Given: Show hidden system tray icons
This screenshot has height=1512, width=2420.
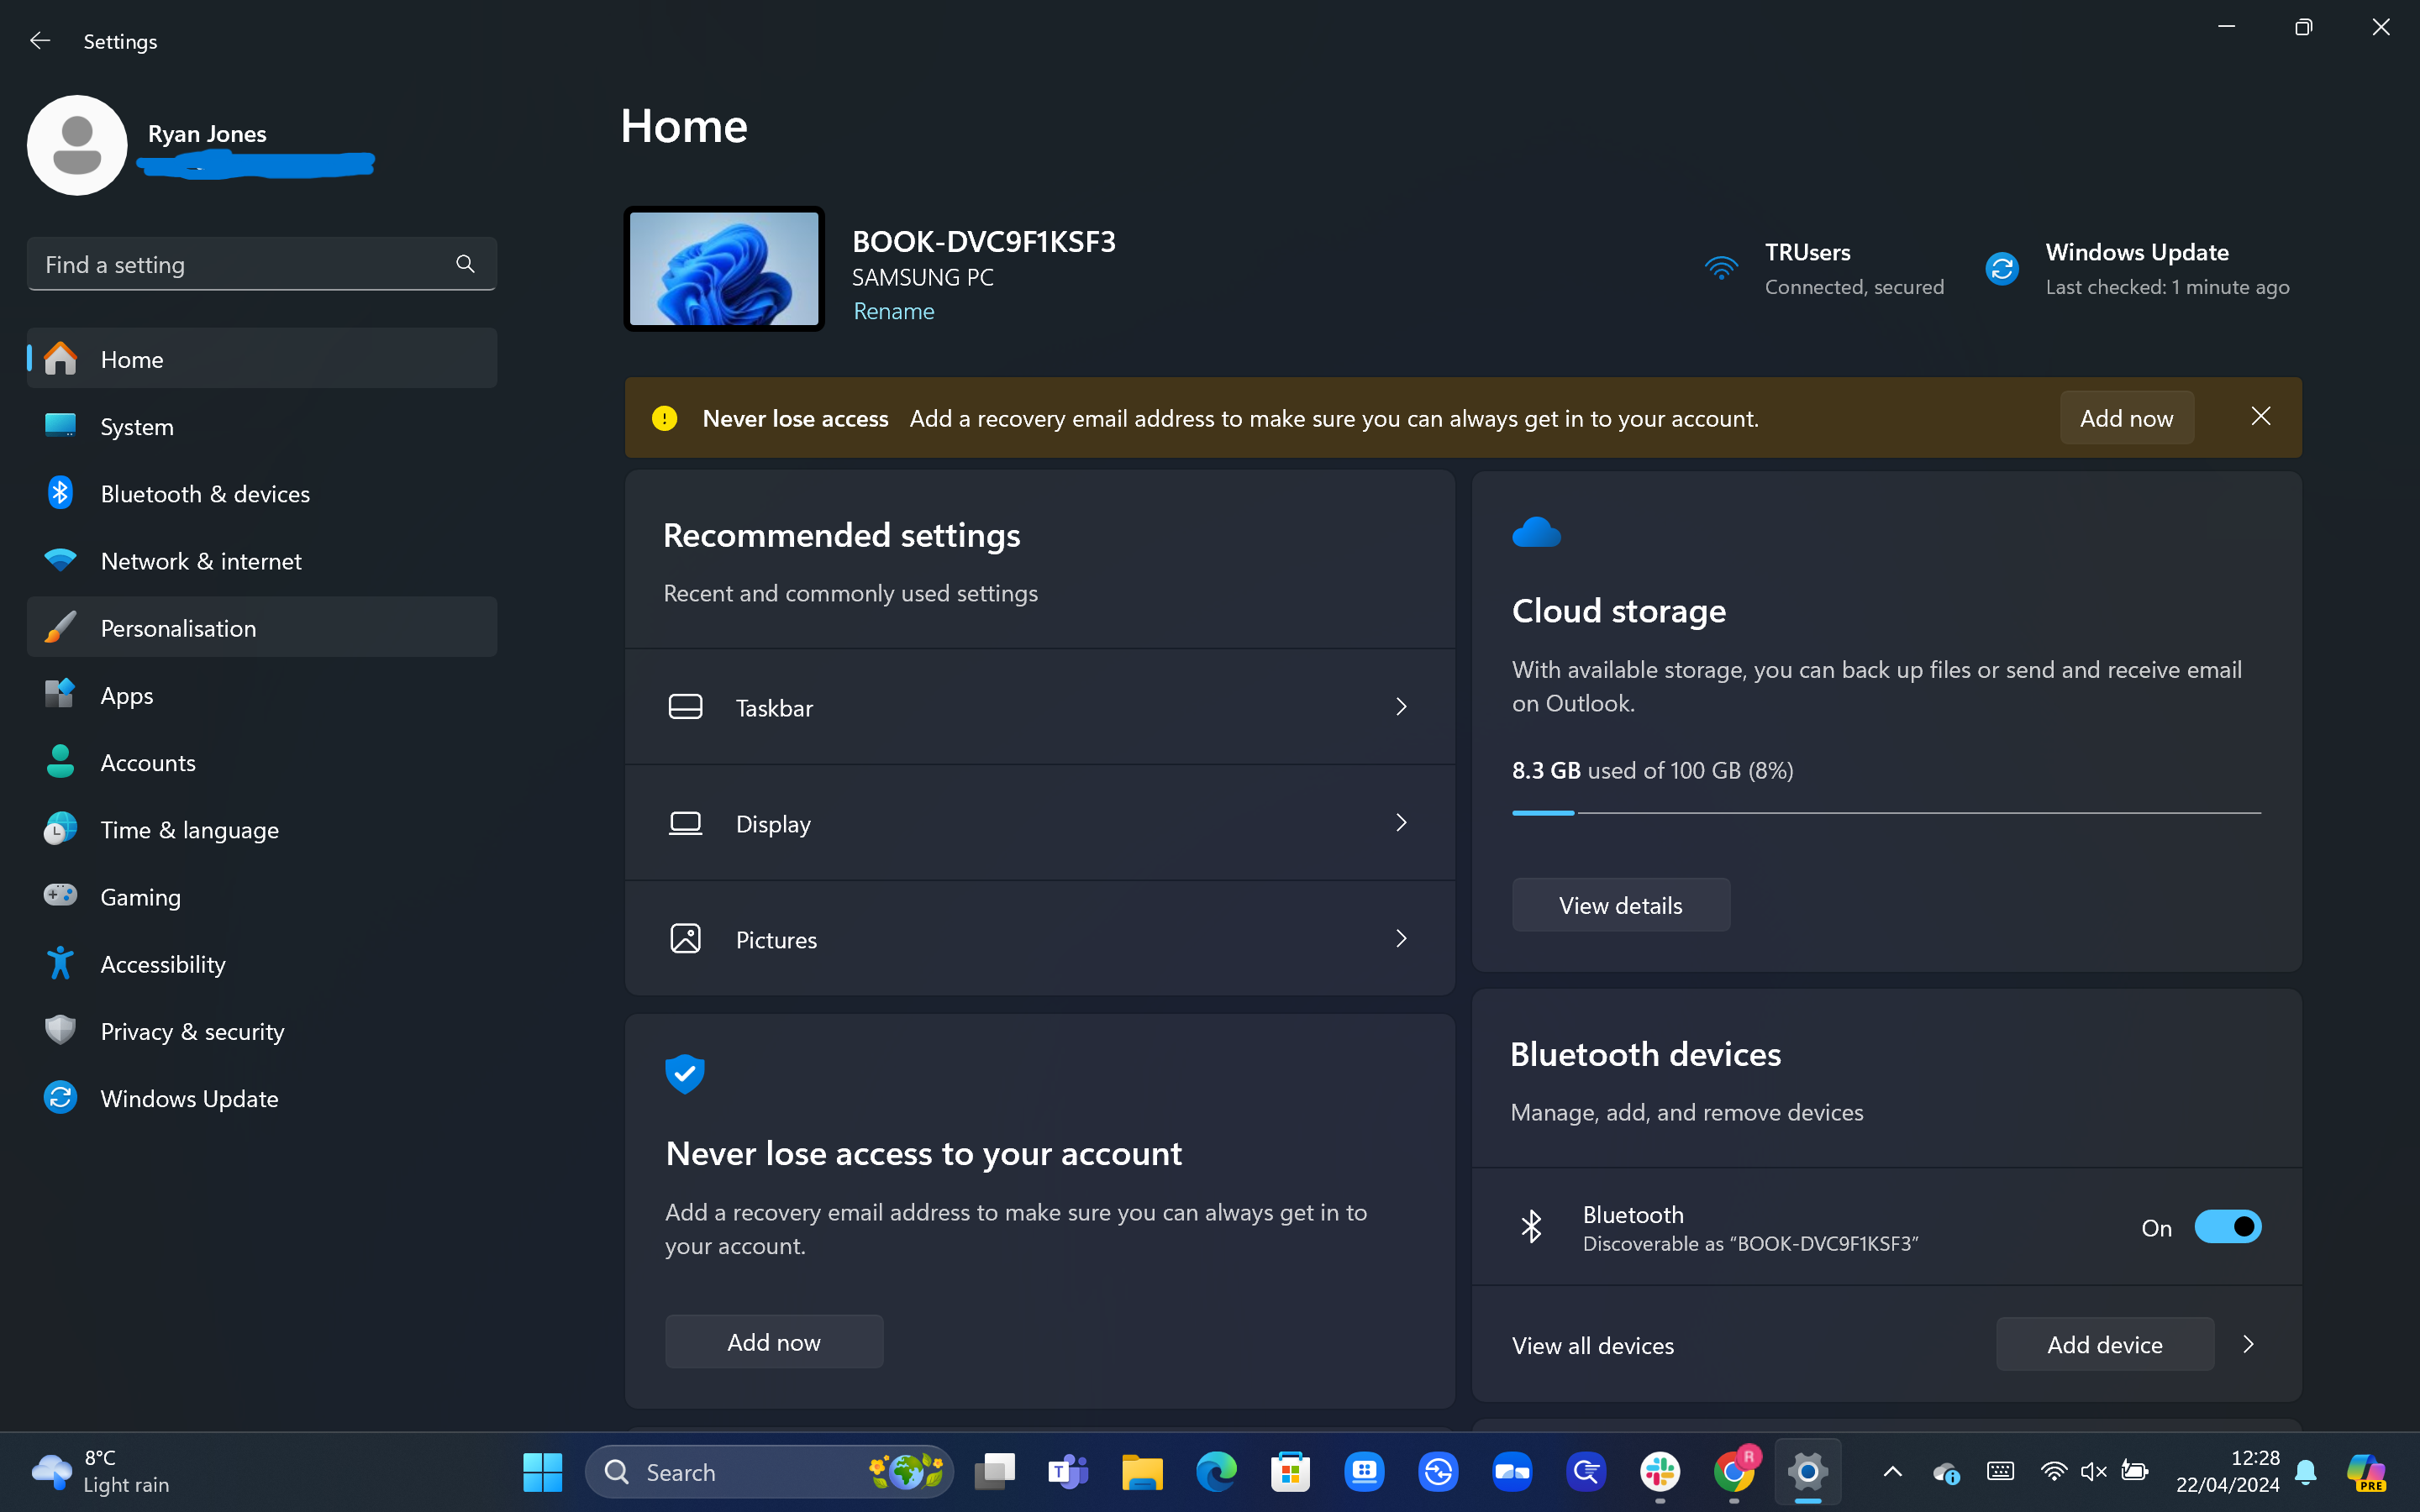Looking at the screenshot, I should point(1892,1472).
